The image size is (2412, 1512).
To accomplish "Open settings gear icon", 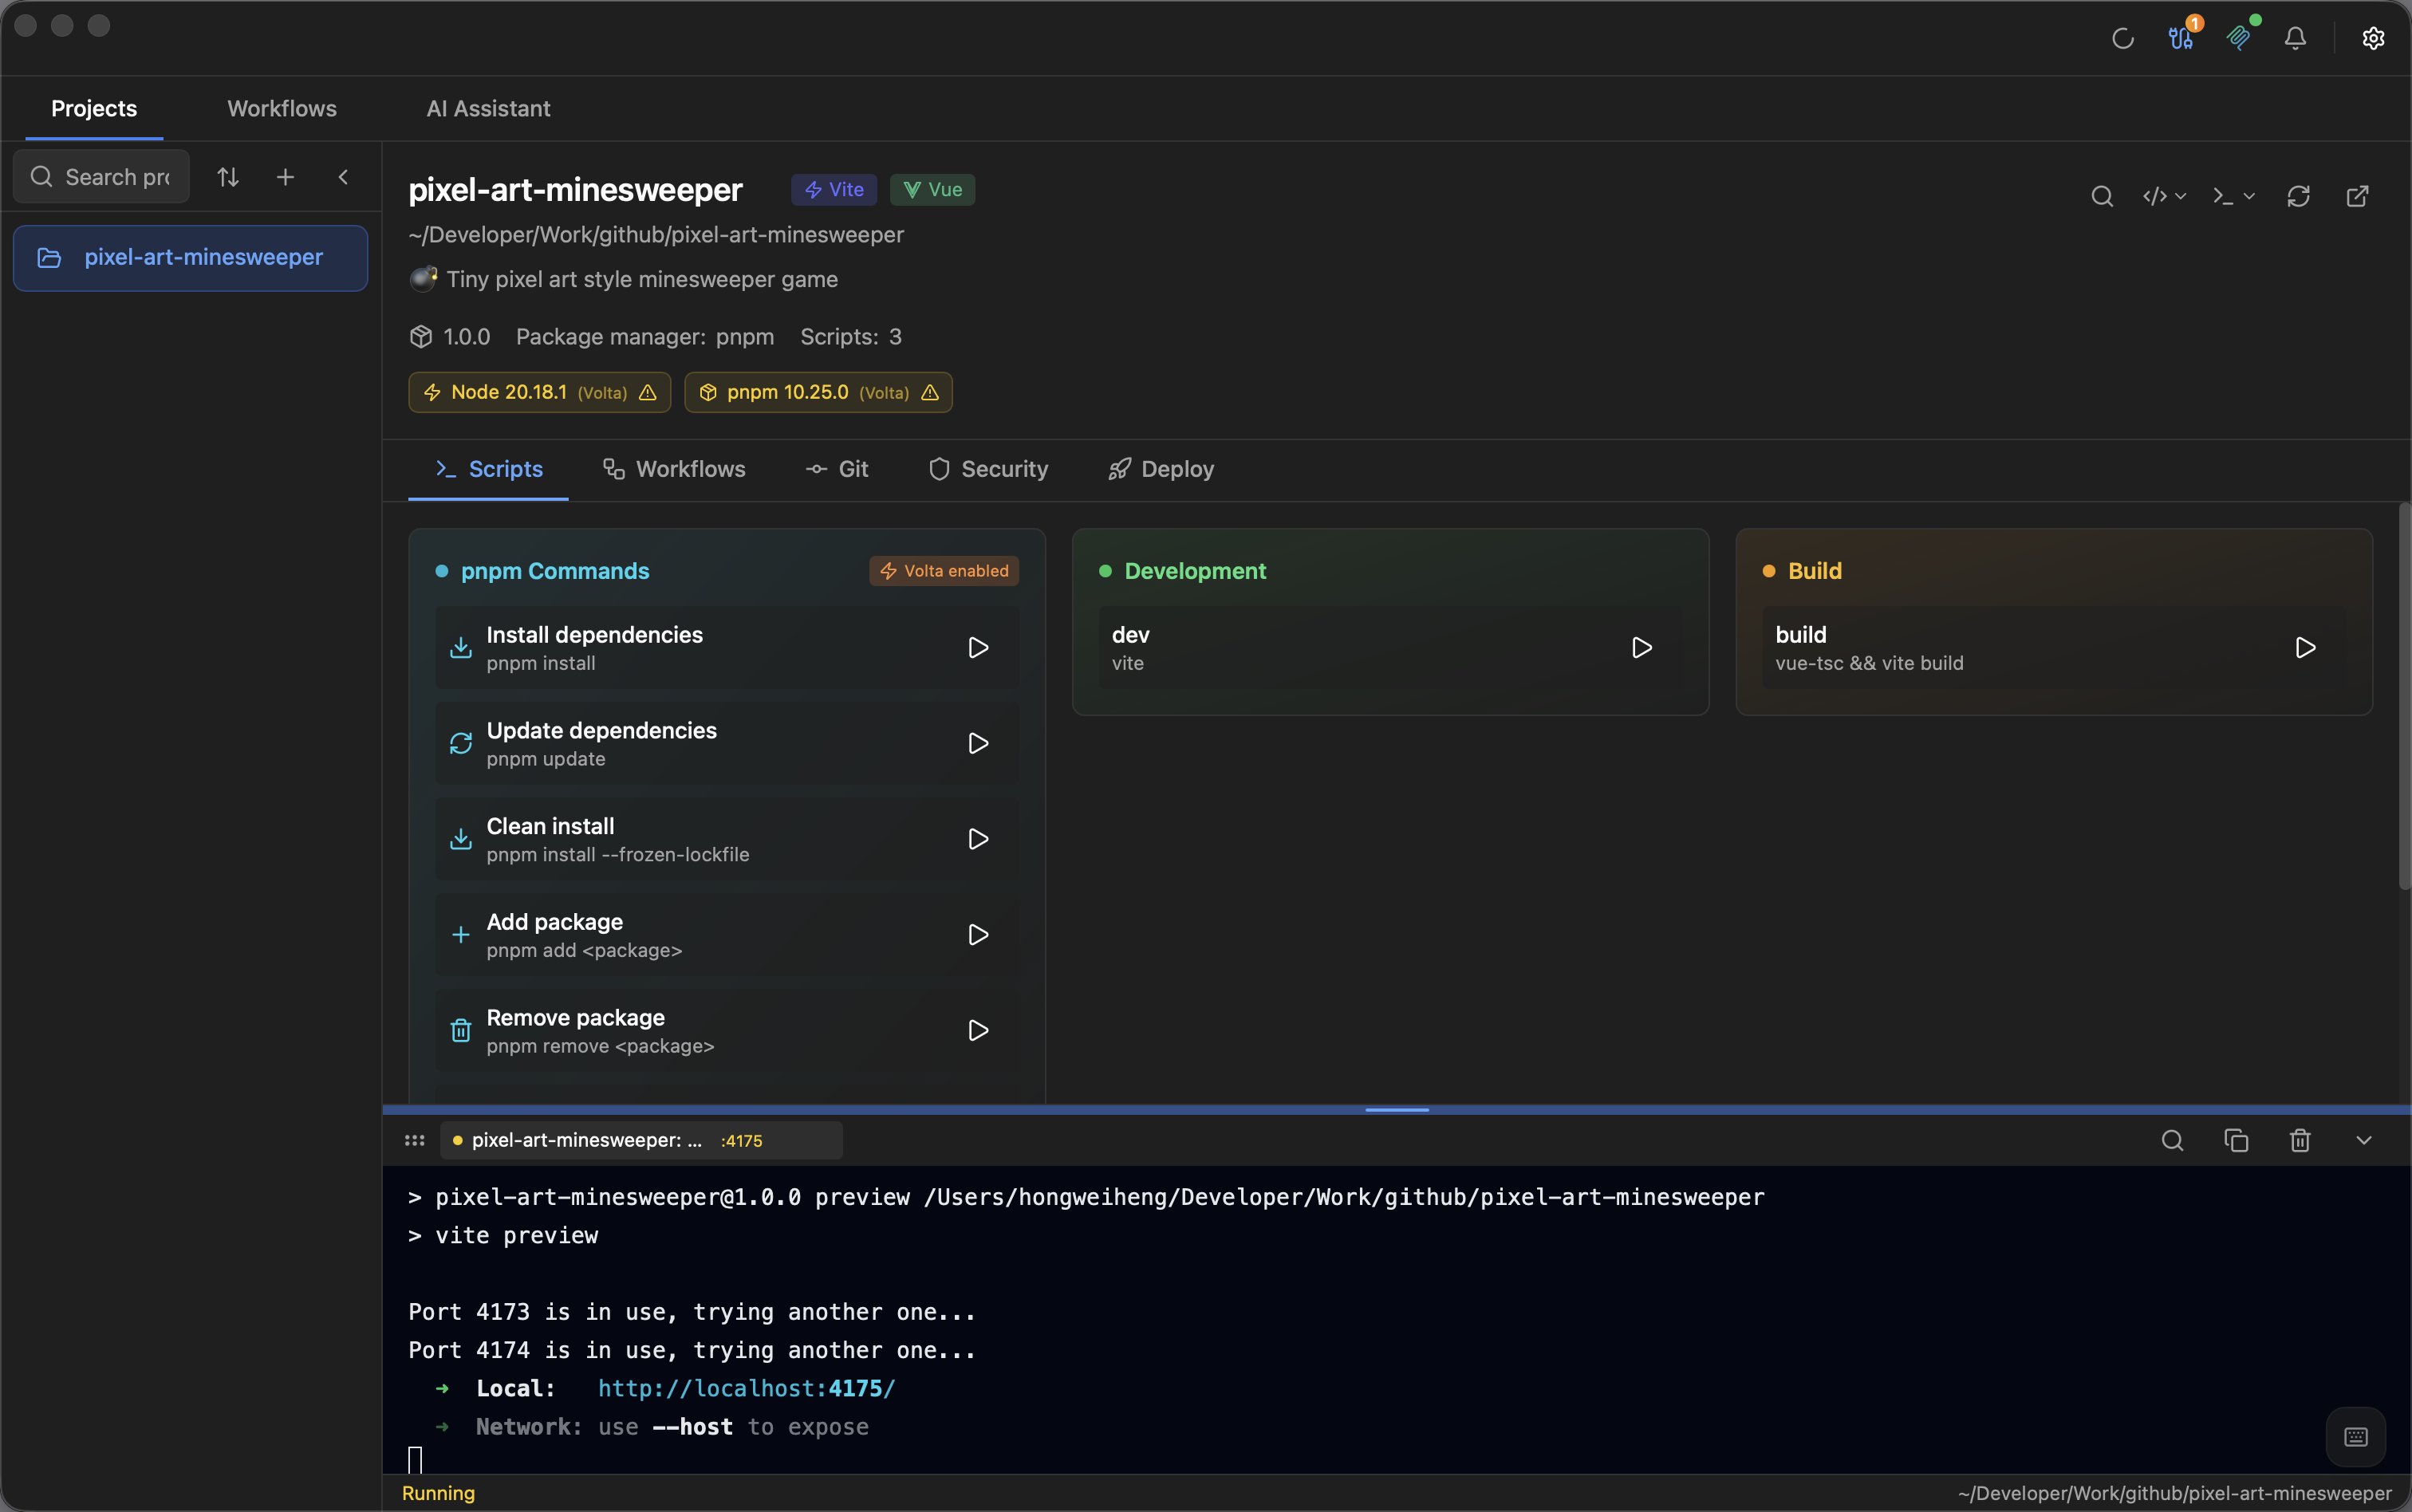I will click(x=2373, y=38).
